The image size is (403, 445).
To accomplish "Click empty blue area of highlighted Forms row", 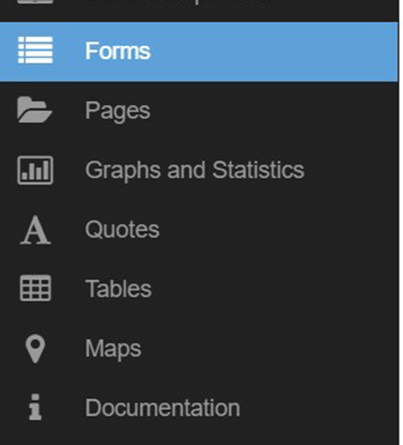I will [x=273, y=51].
